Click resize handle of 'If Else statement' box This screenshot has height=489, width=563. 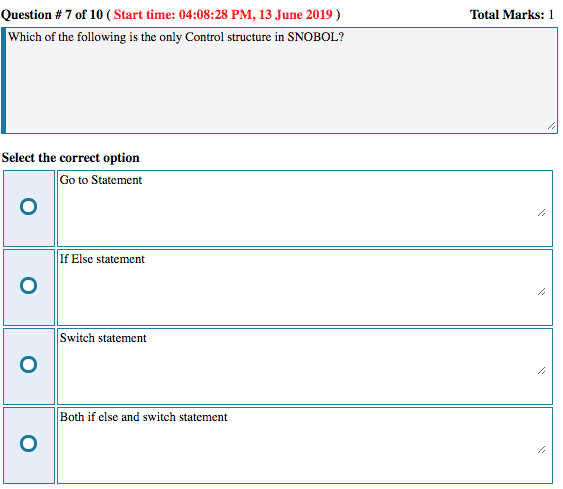point(542,292)
